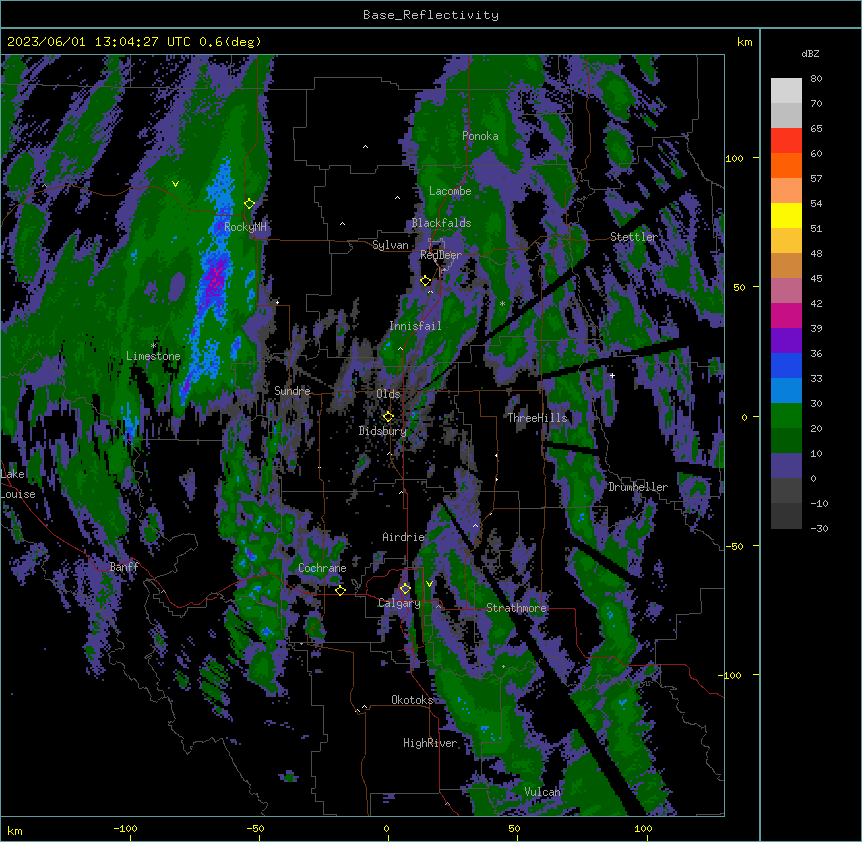
Task: Click the km unit label at bottom left
Action: [x=15, y=830]
